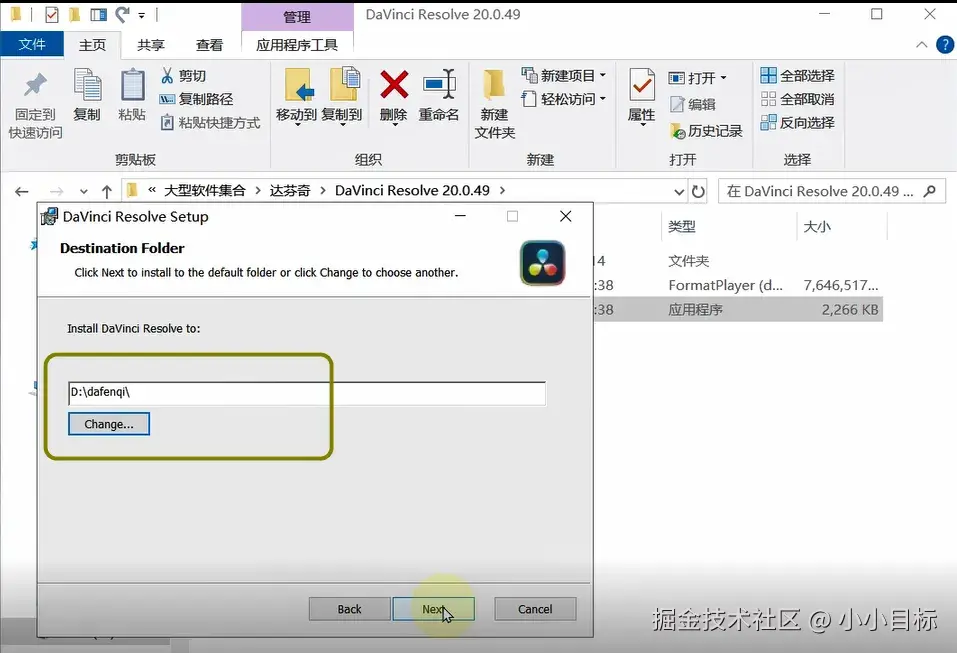Image resolution: width=957 pixels, height=653 pixels.
Task: Click the Refresh button beside address bar
Action: click(x=698, y=192)
